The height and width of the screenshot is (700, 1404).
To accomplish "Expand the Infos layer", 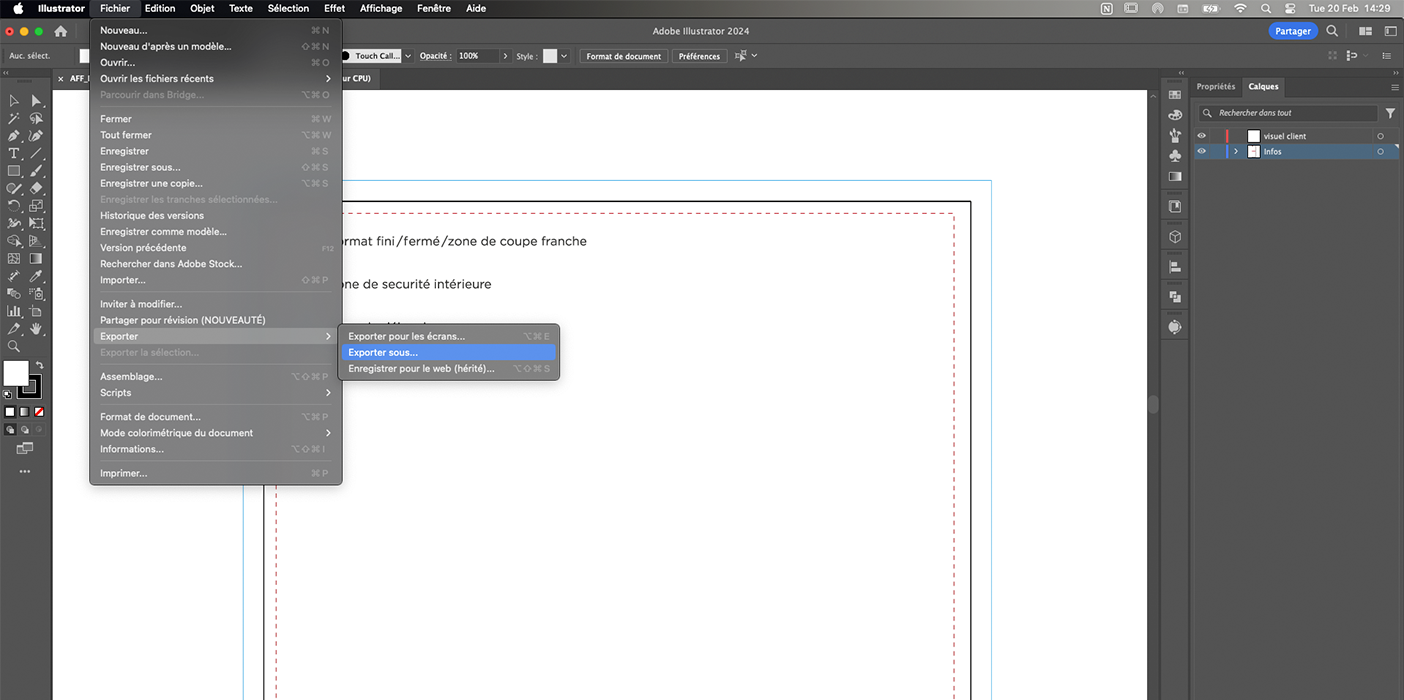I will [x=1236, y=152].
